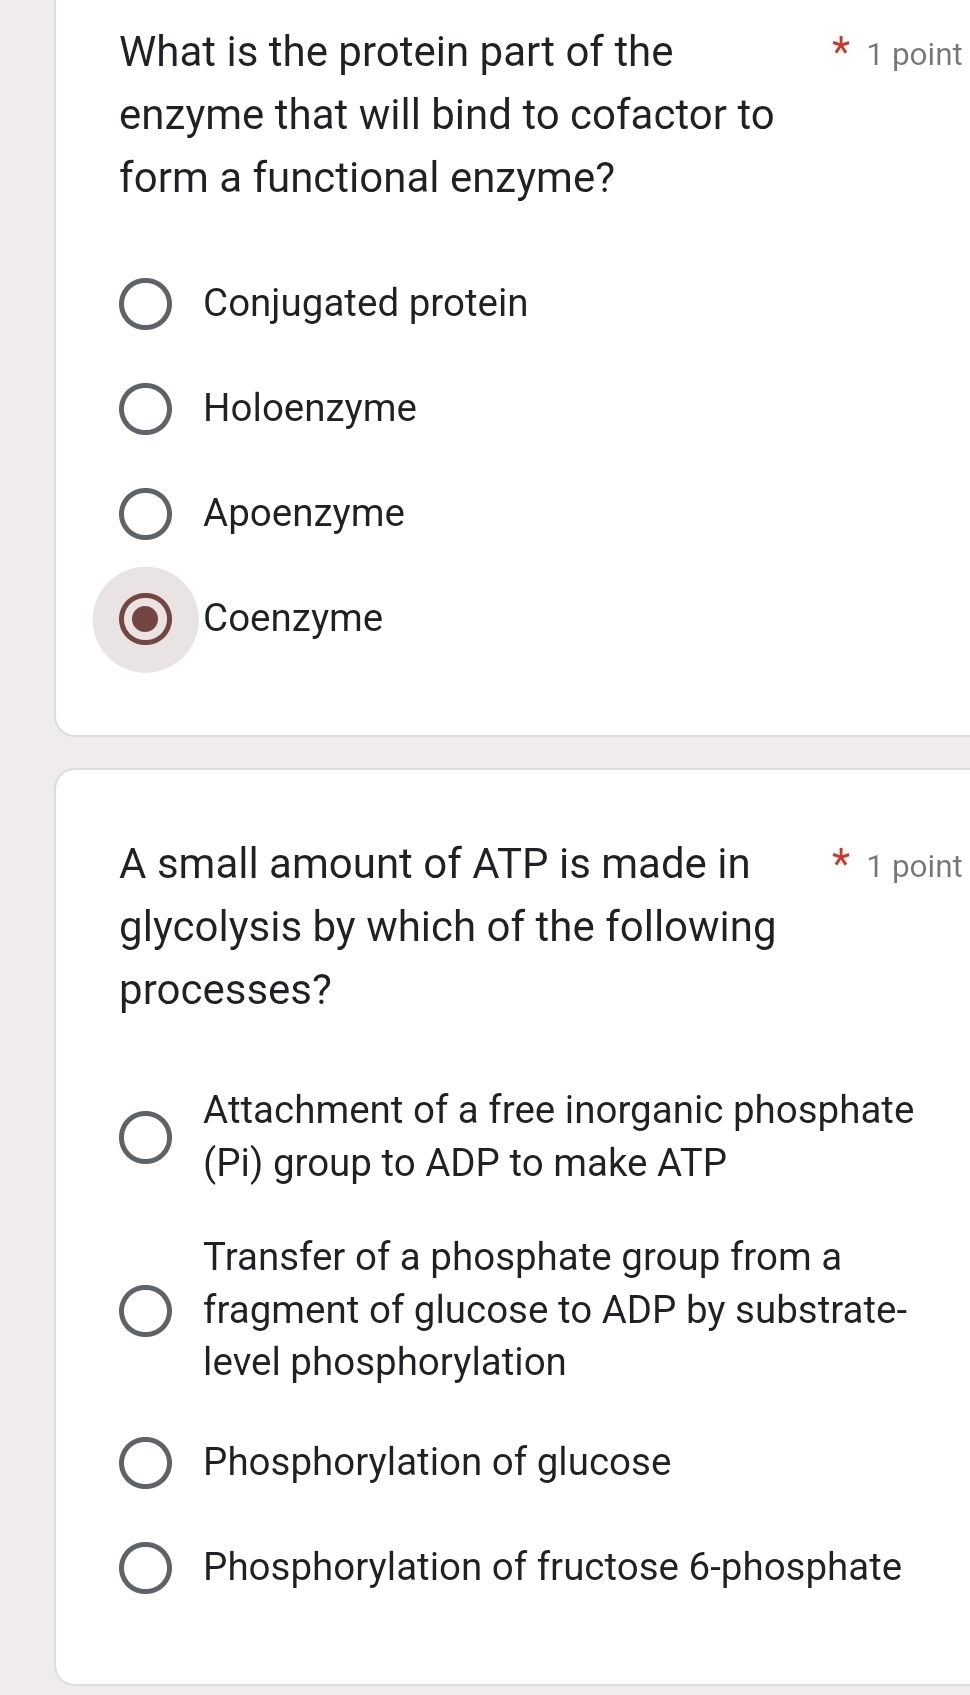
Task: Select the free inorganic phosphate attachment option
Action: coord(146,1136)
